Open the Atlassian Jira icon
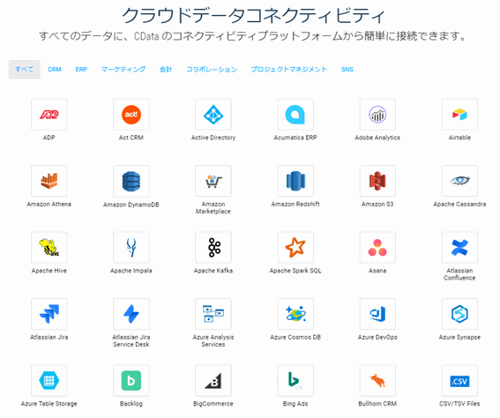The height and width of the screenshot is (418, 500). click(49, 314)
